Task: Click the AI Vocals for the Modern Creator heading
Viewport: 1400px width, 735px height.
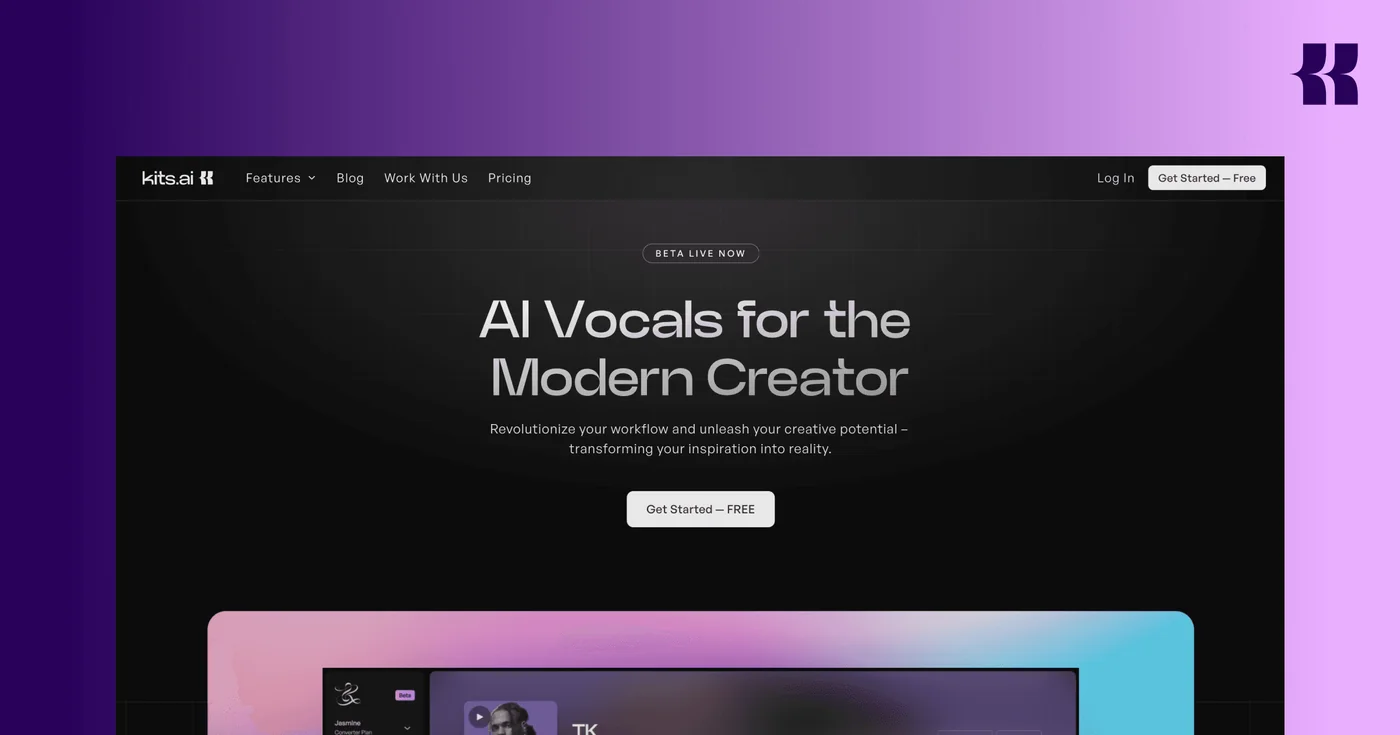Action: pyautogui.click(x=695, y=348)
